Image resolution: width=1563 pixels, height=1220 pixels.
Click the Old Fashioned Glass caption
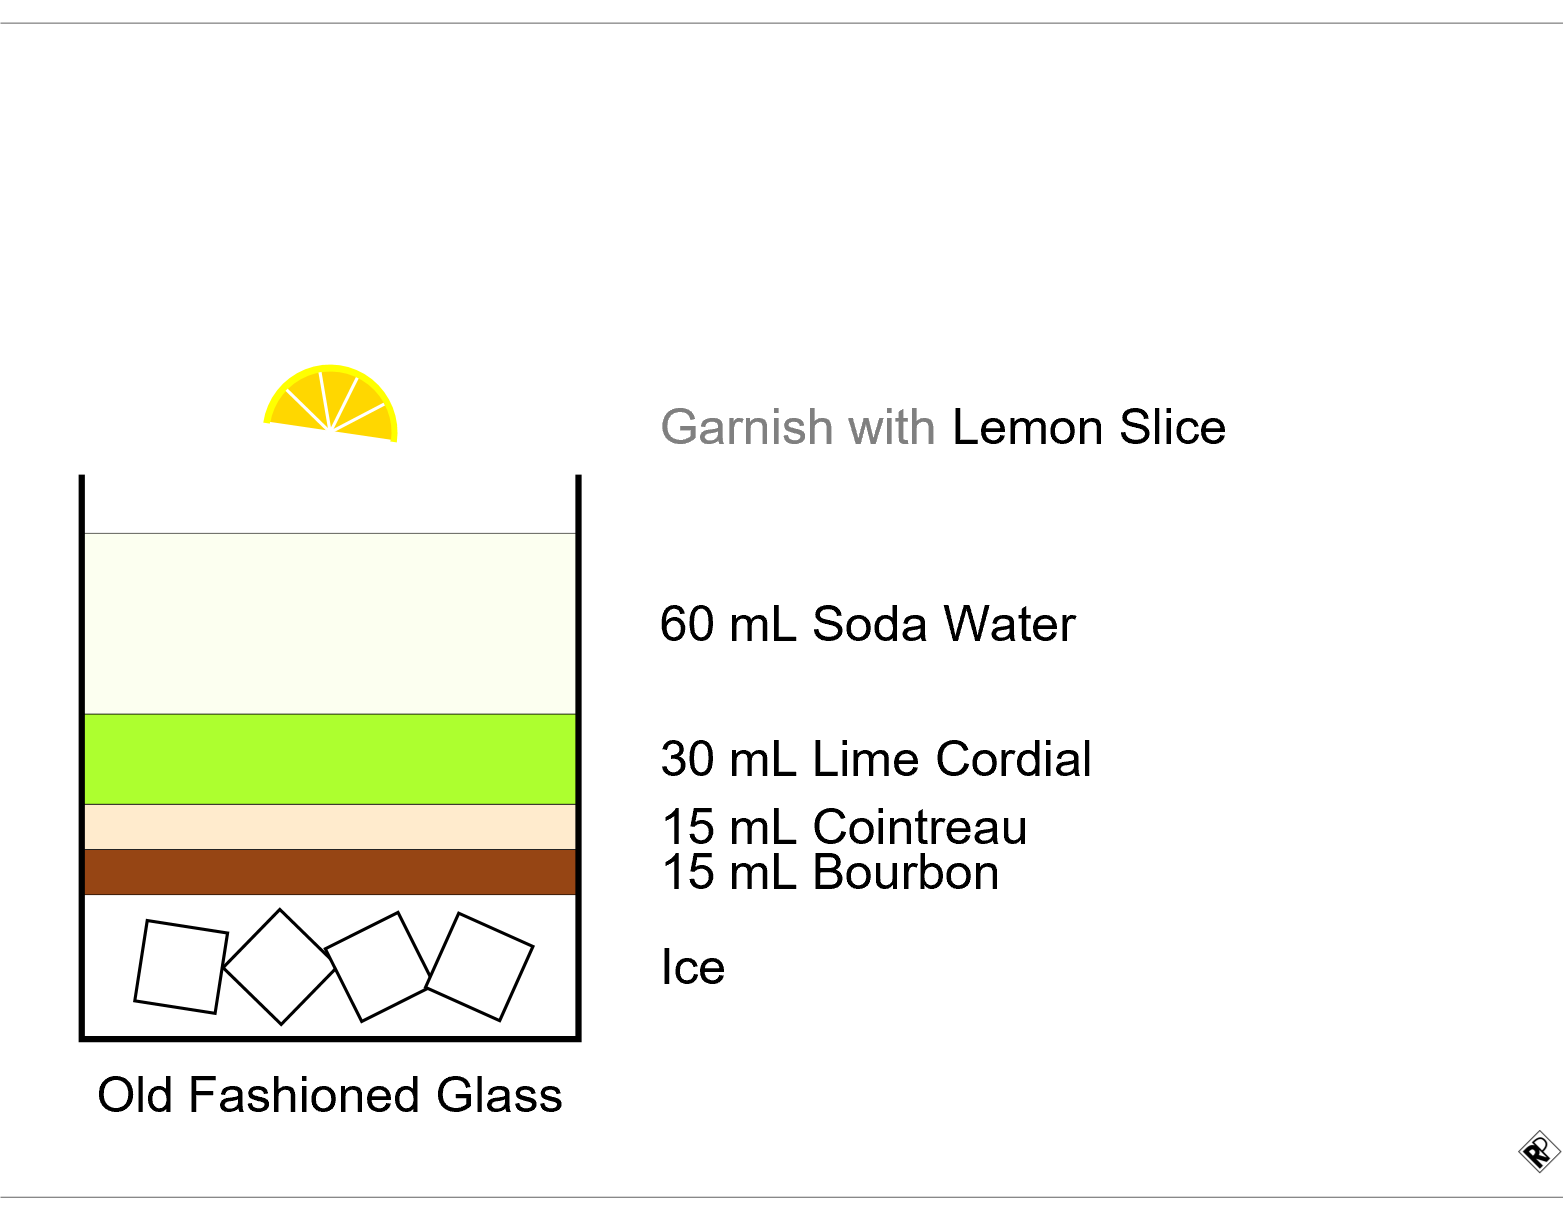tap(330, 1095)
